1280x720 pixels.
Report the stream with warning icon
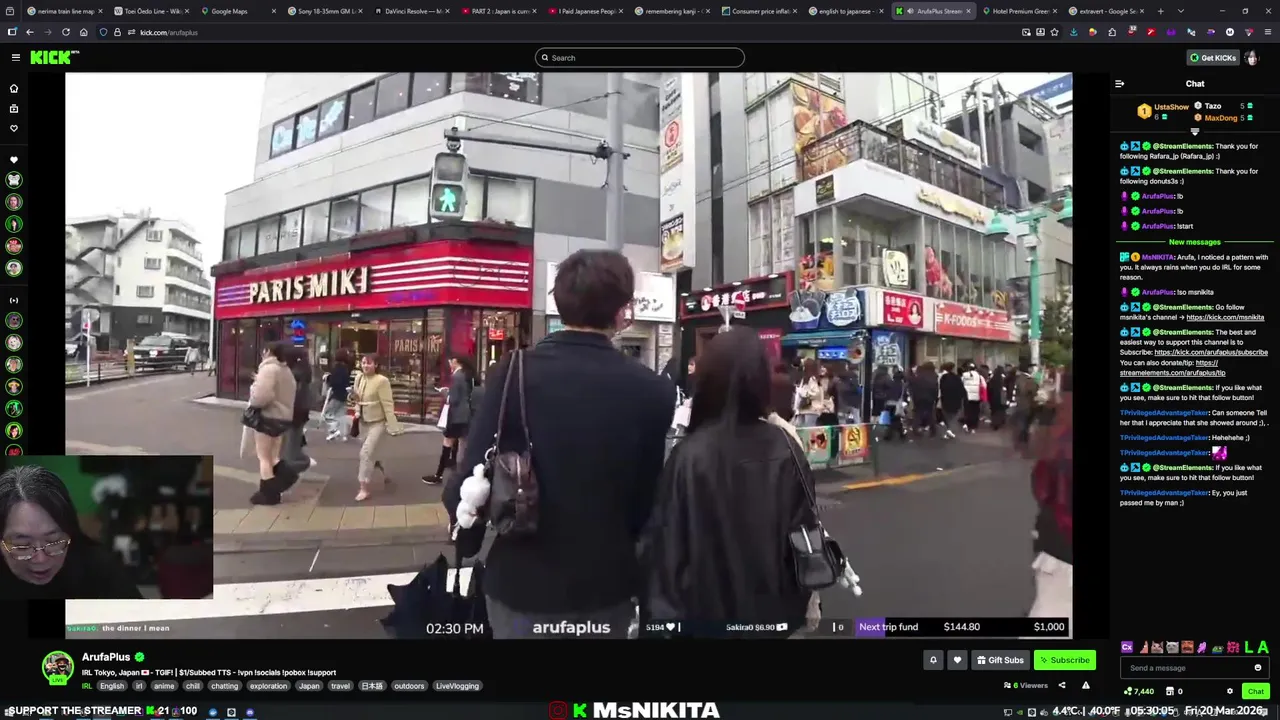pos(1085,686)
